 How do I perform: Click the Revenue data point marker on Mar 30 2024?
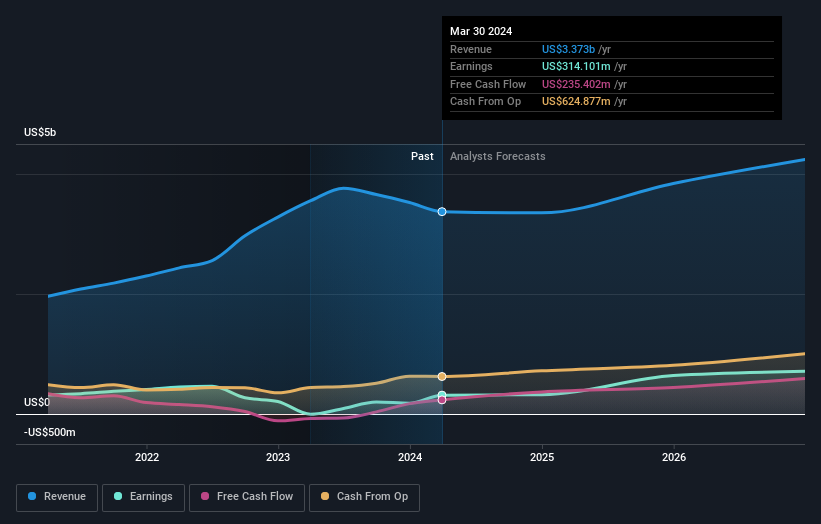[442, 211]
